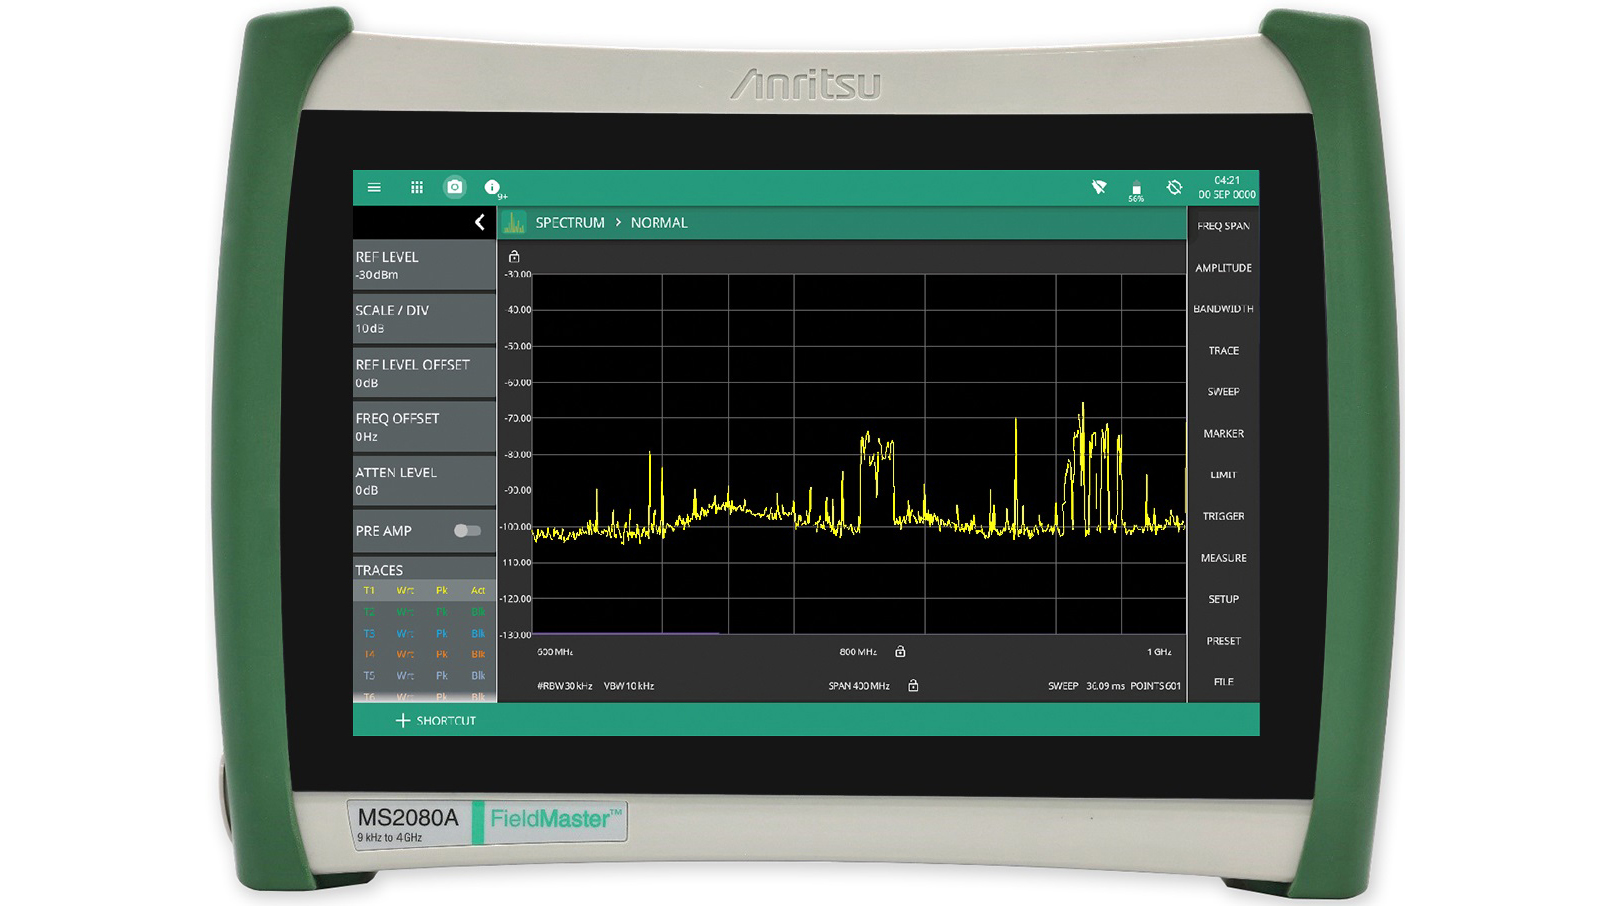Click the disabled Wi-Fi status icon

click(x=1098, y=187)
